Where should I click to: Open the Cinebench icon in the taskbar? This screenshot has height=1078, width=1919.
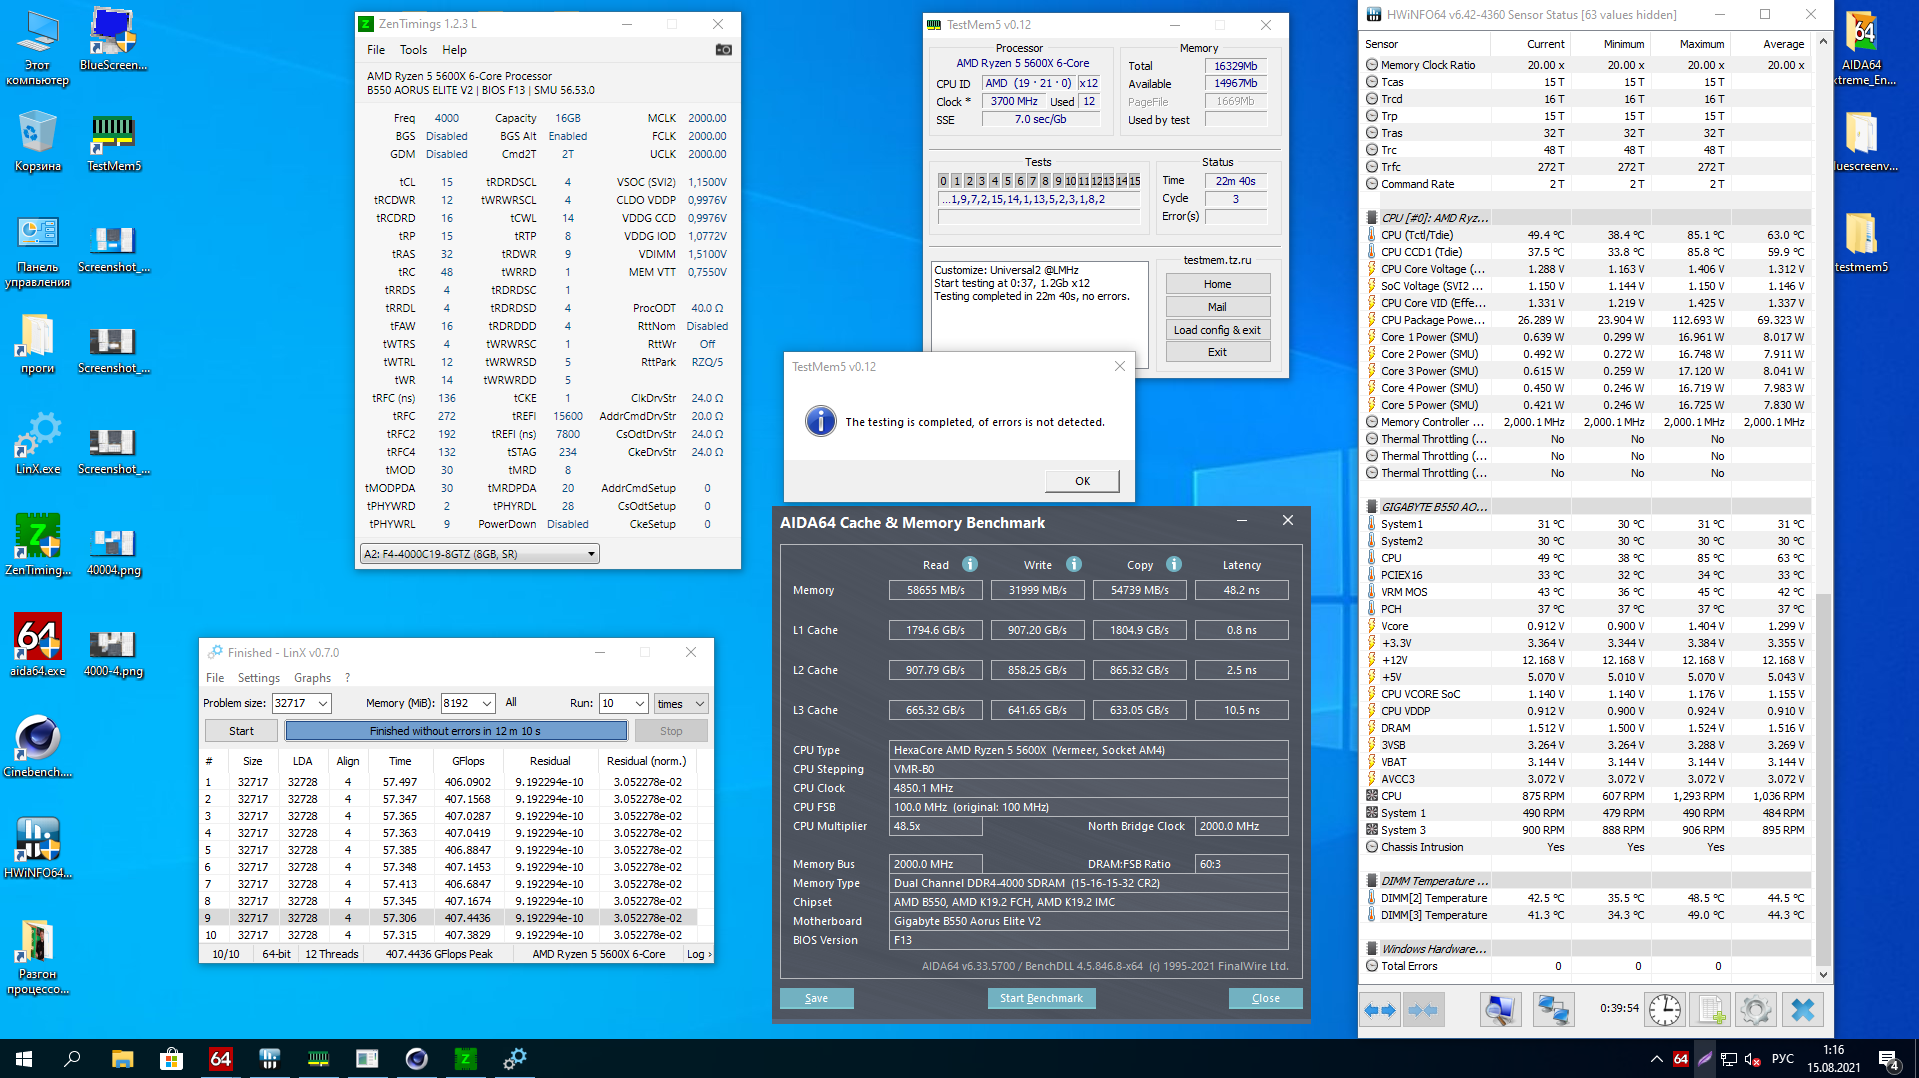[x=417, y=1059]
